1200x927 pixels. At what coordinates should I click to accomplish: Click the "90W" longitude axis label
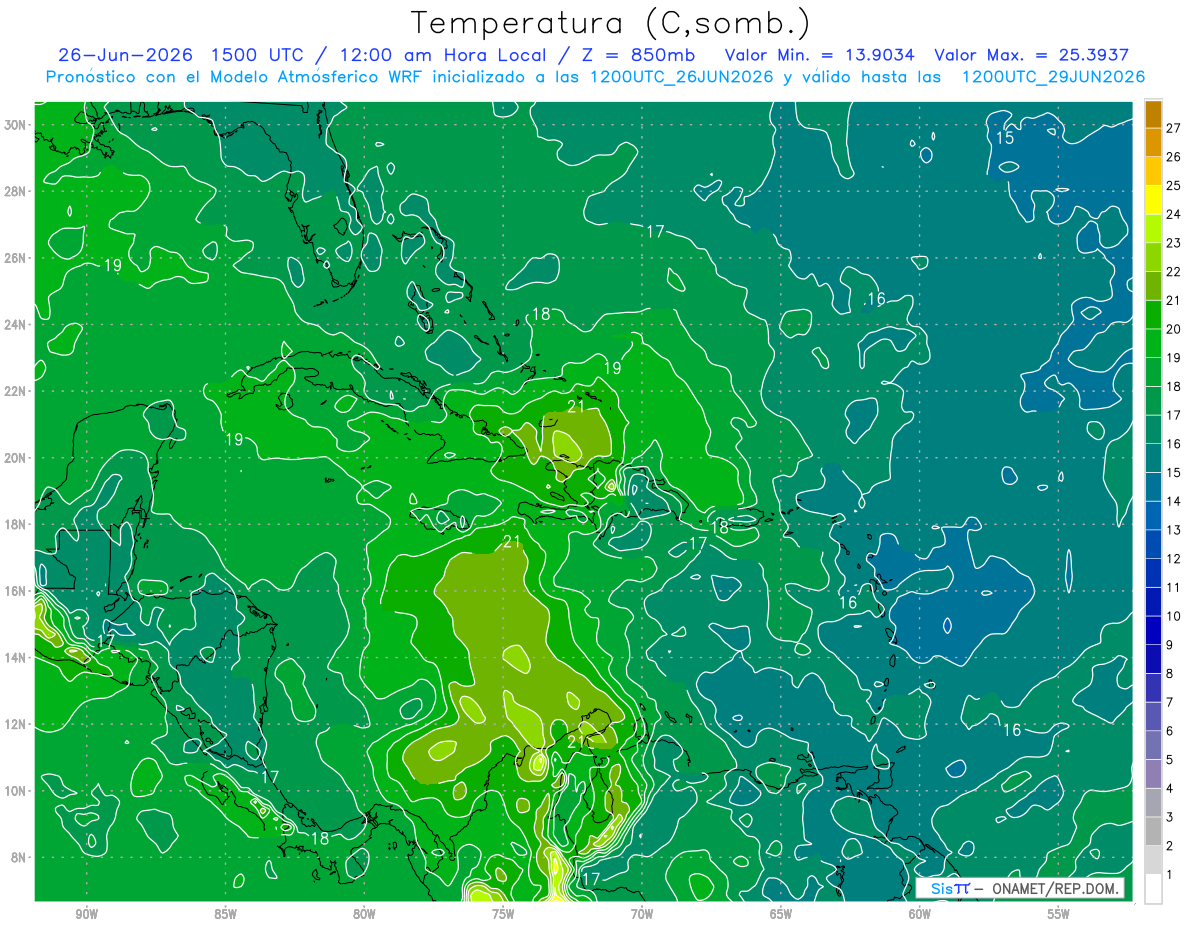[x=87, y=914]
